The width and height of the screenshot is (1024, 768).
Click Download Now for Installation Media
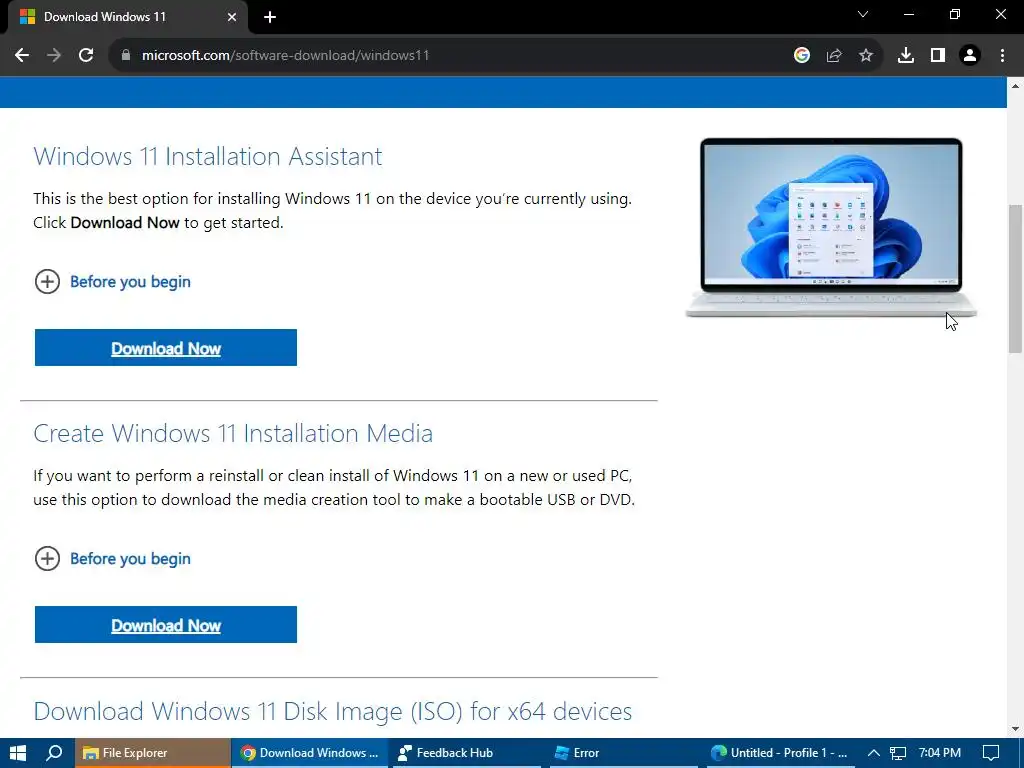coord(166,624)
